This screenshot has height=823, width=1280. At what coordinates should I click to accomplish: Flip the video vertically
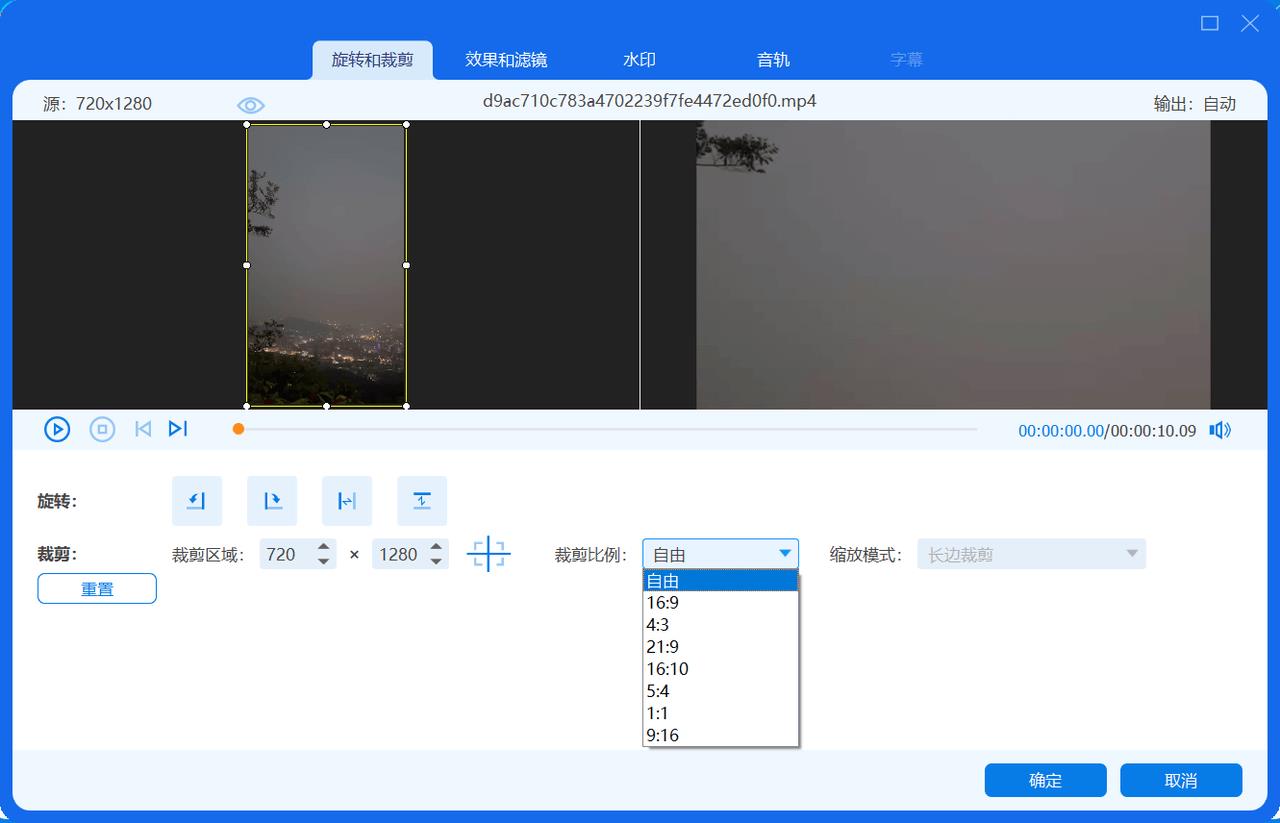(422, 501)
